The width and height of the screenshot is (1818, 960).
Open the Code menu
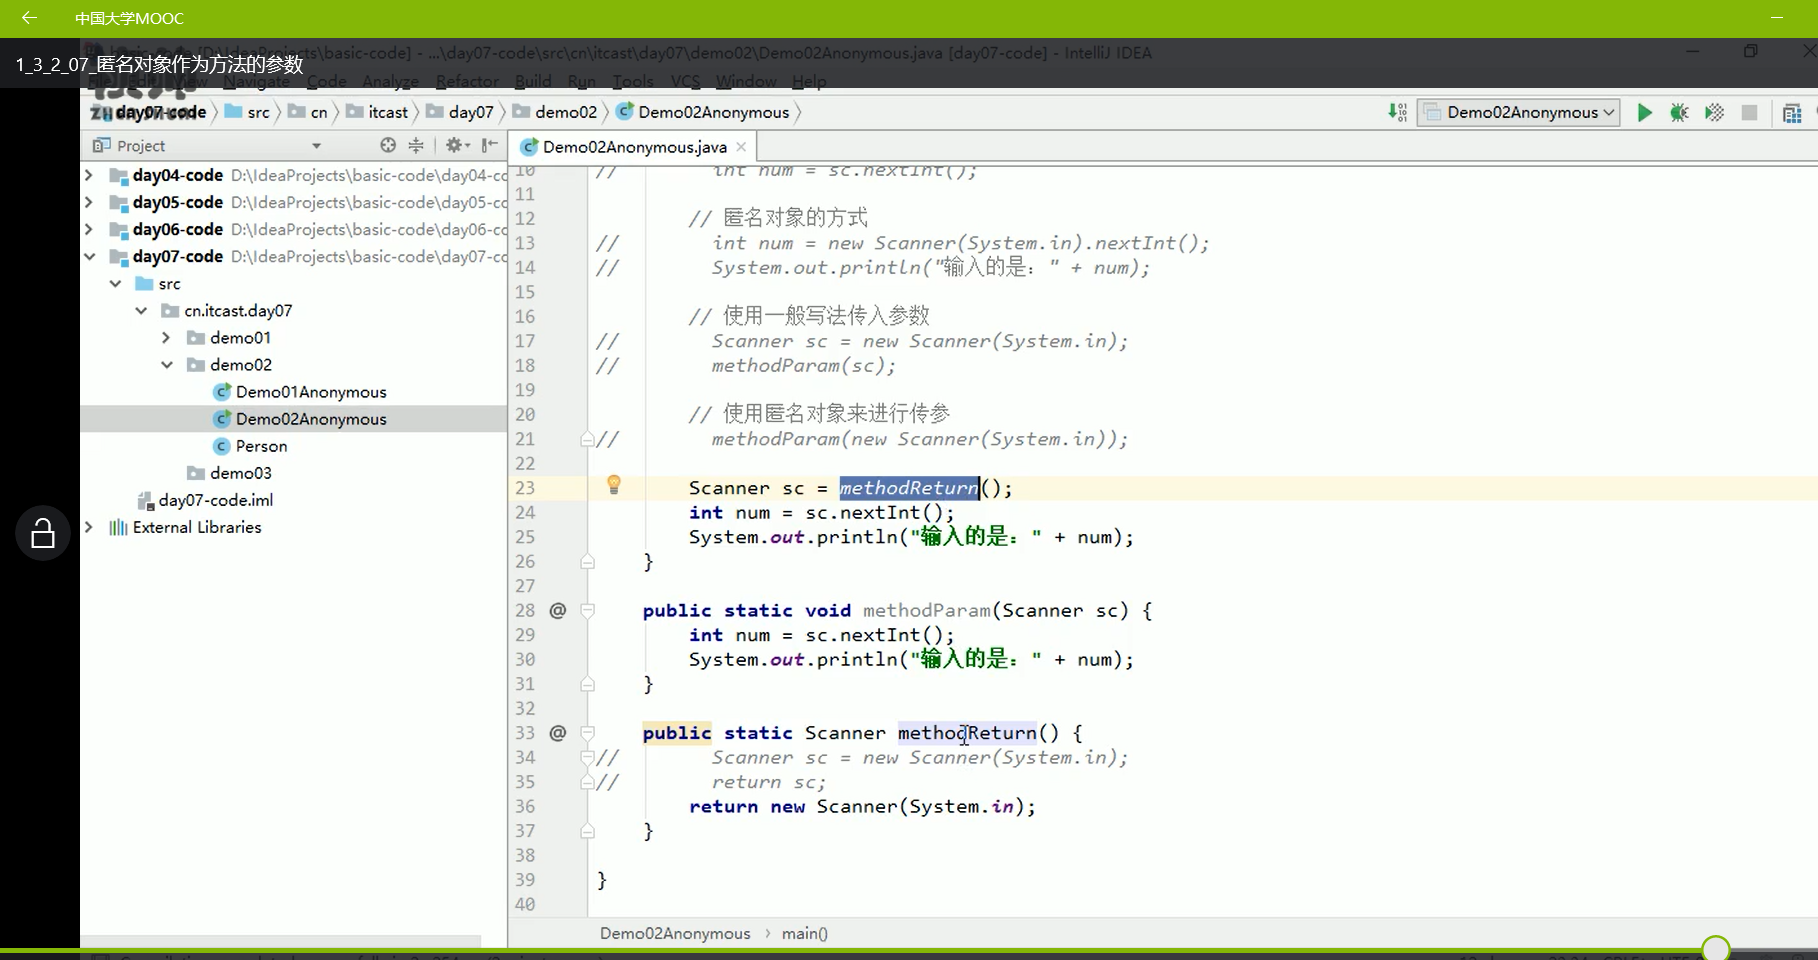[326, 81]
